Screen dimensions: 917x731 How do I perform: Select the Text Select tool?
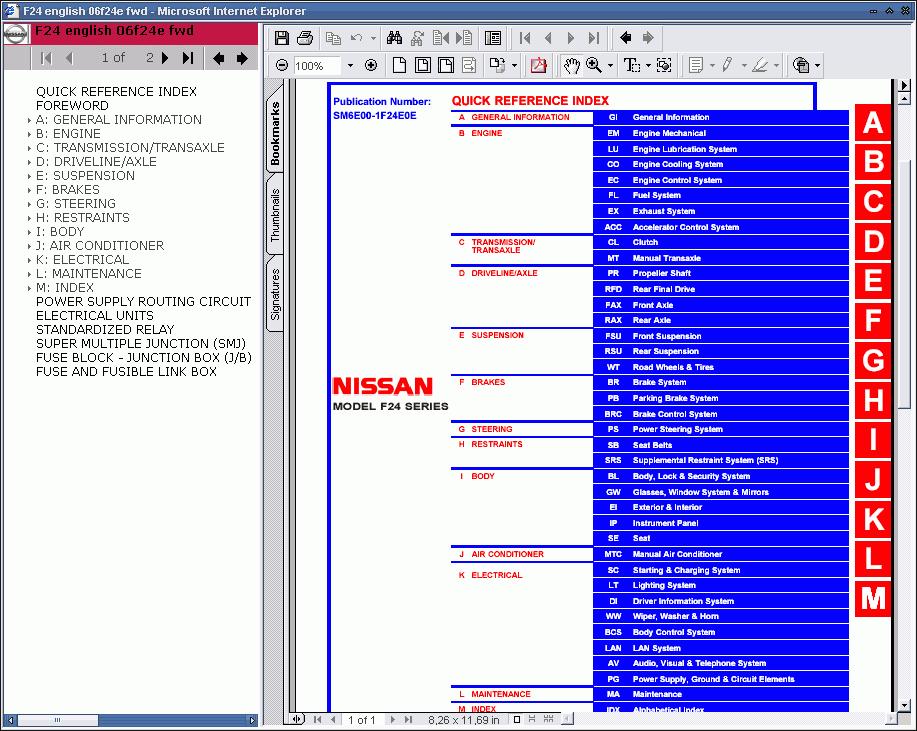click(632, 65)
